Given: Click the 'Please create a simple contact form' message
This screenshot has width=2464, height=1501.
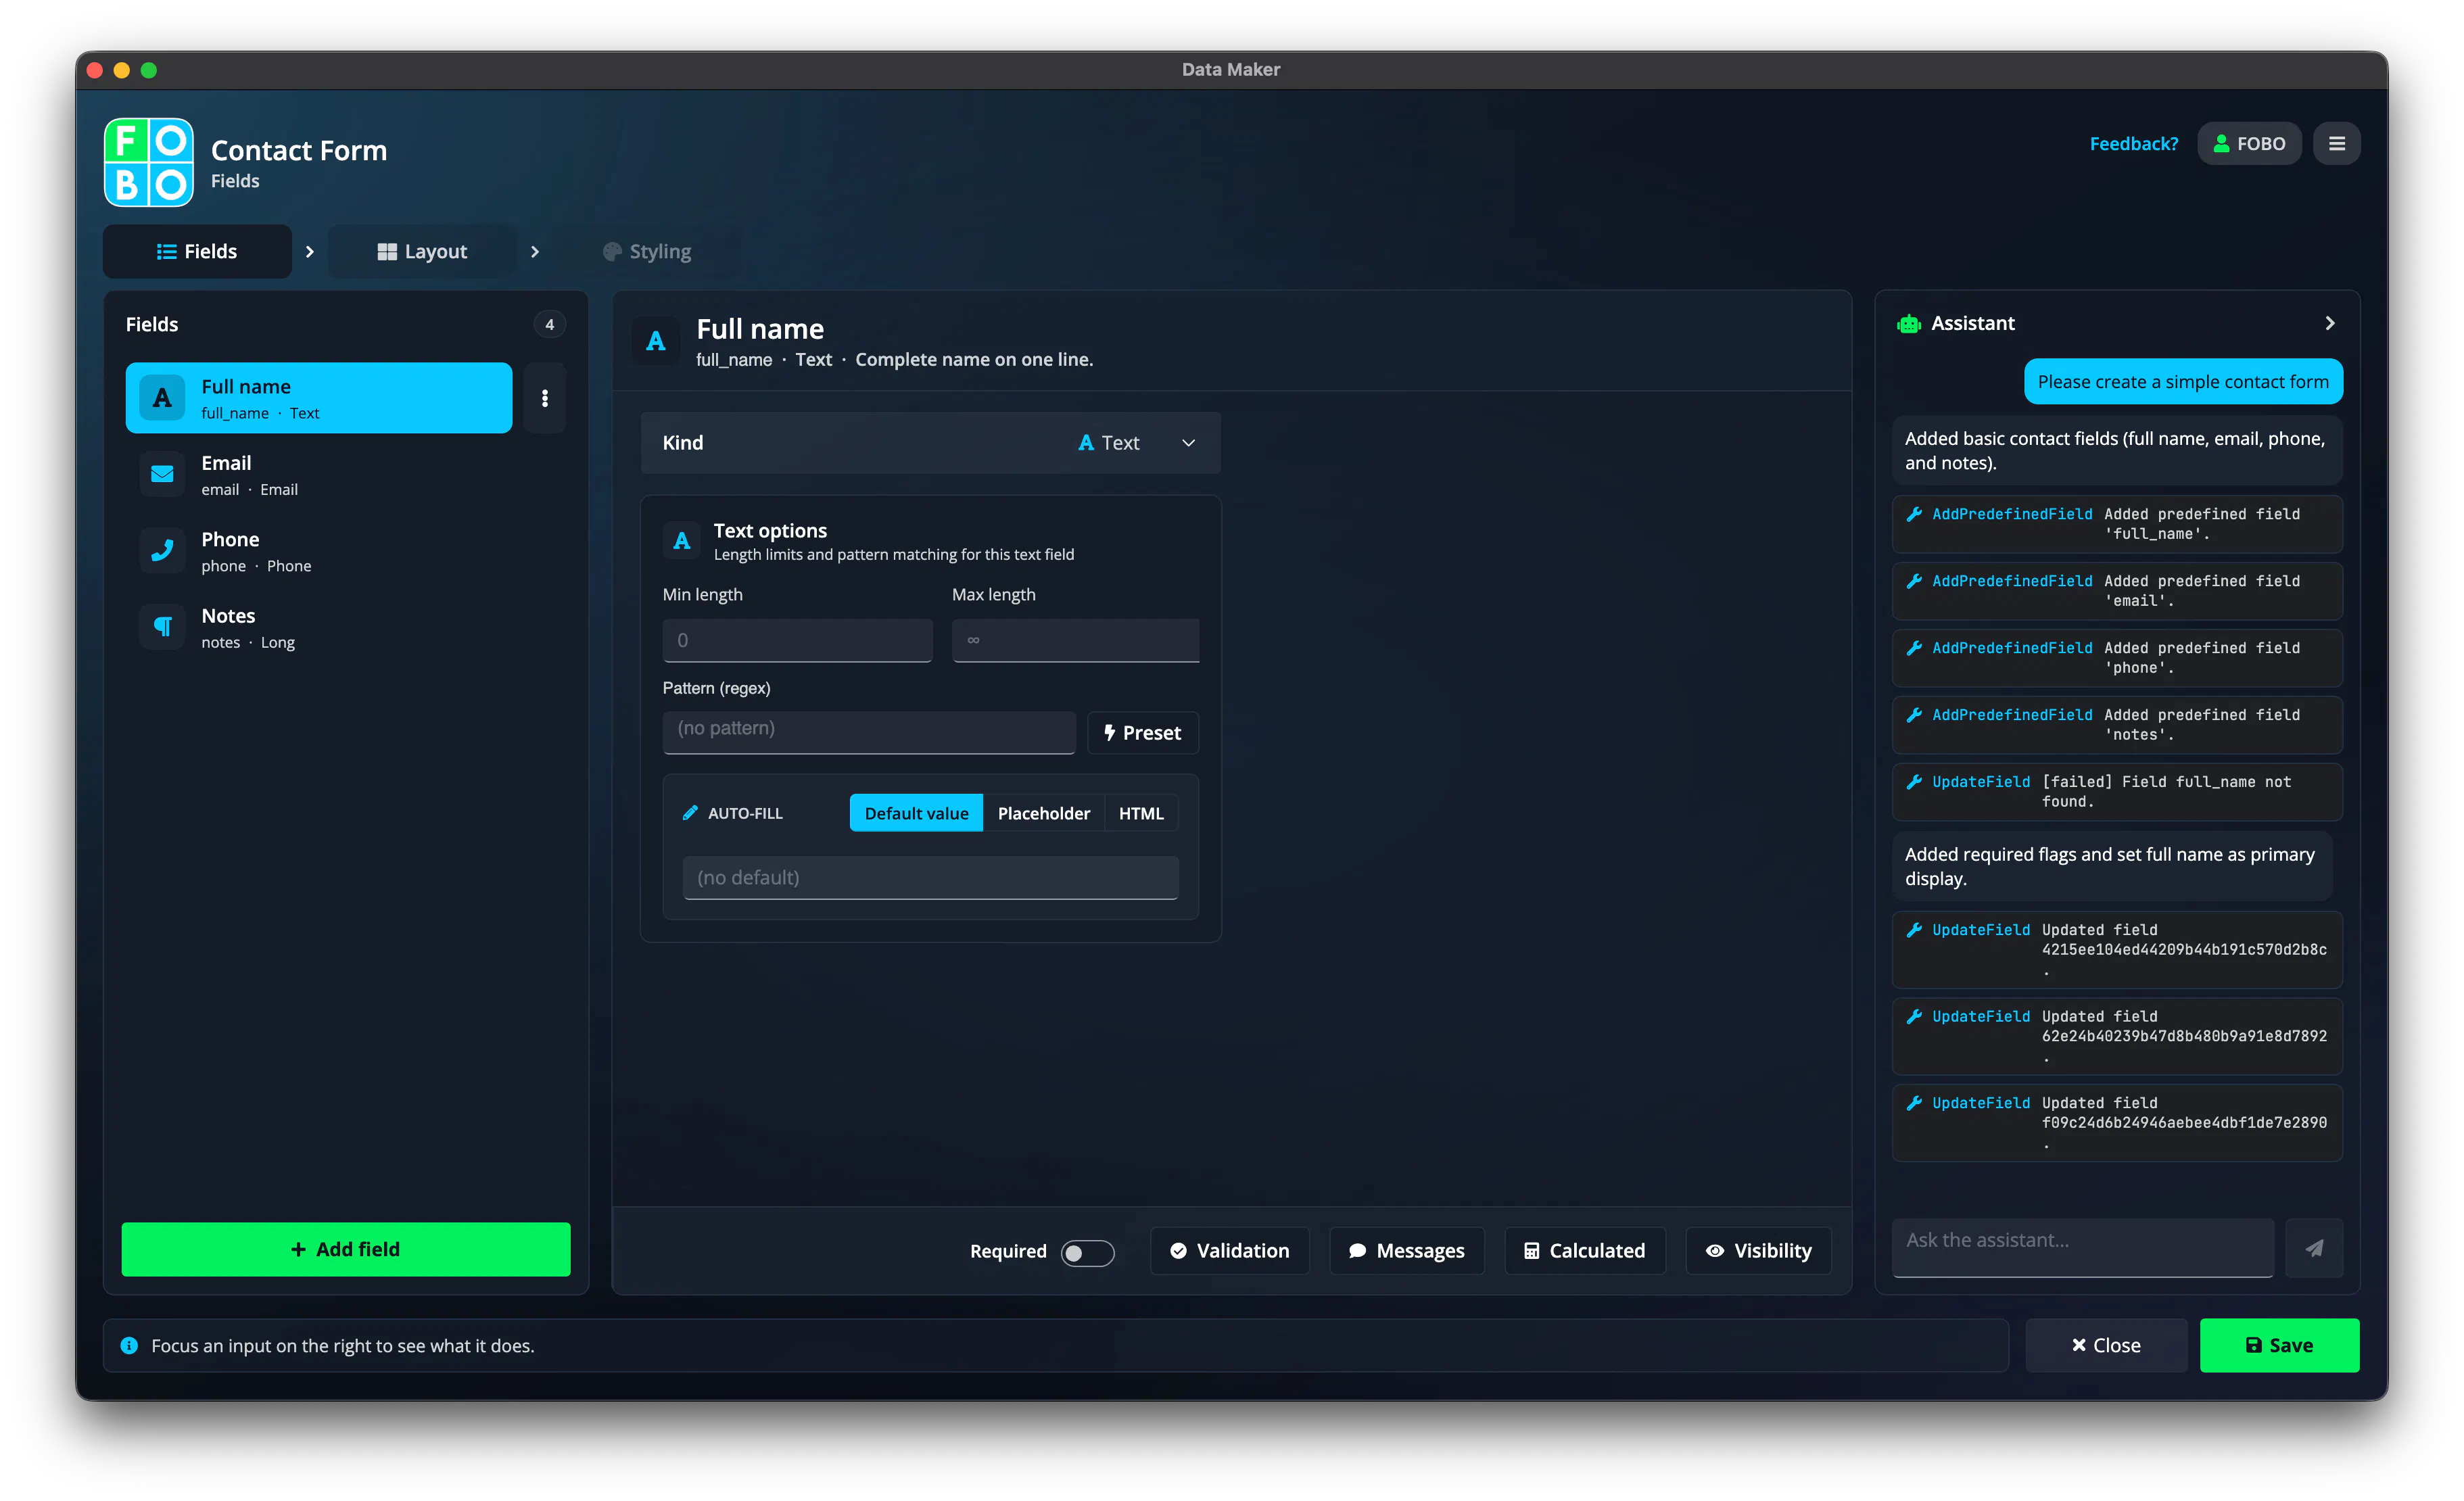Looking at the screenshot, I should point(2183,382).
